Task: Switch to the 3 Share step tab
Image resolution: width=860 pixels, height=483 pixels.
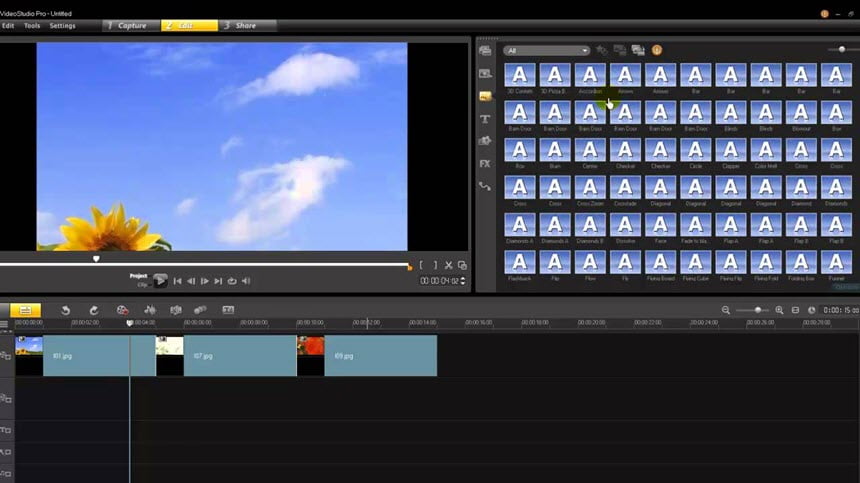Action: point(246,26)
